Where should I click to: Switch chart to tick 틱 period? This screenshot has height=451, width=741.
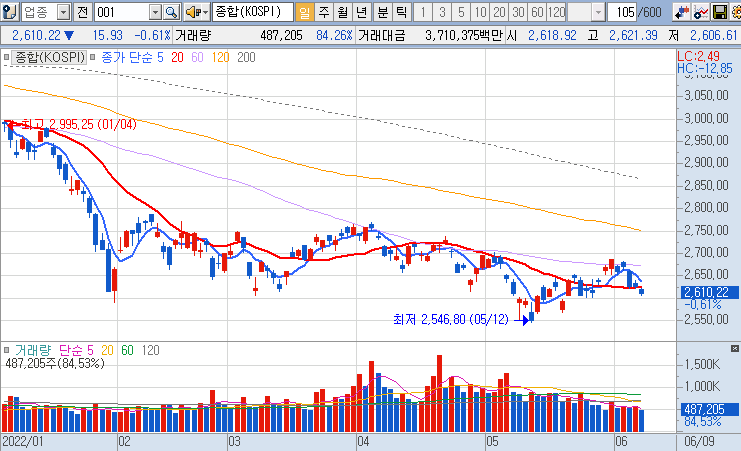pos(401,12)
